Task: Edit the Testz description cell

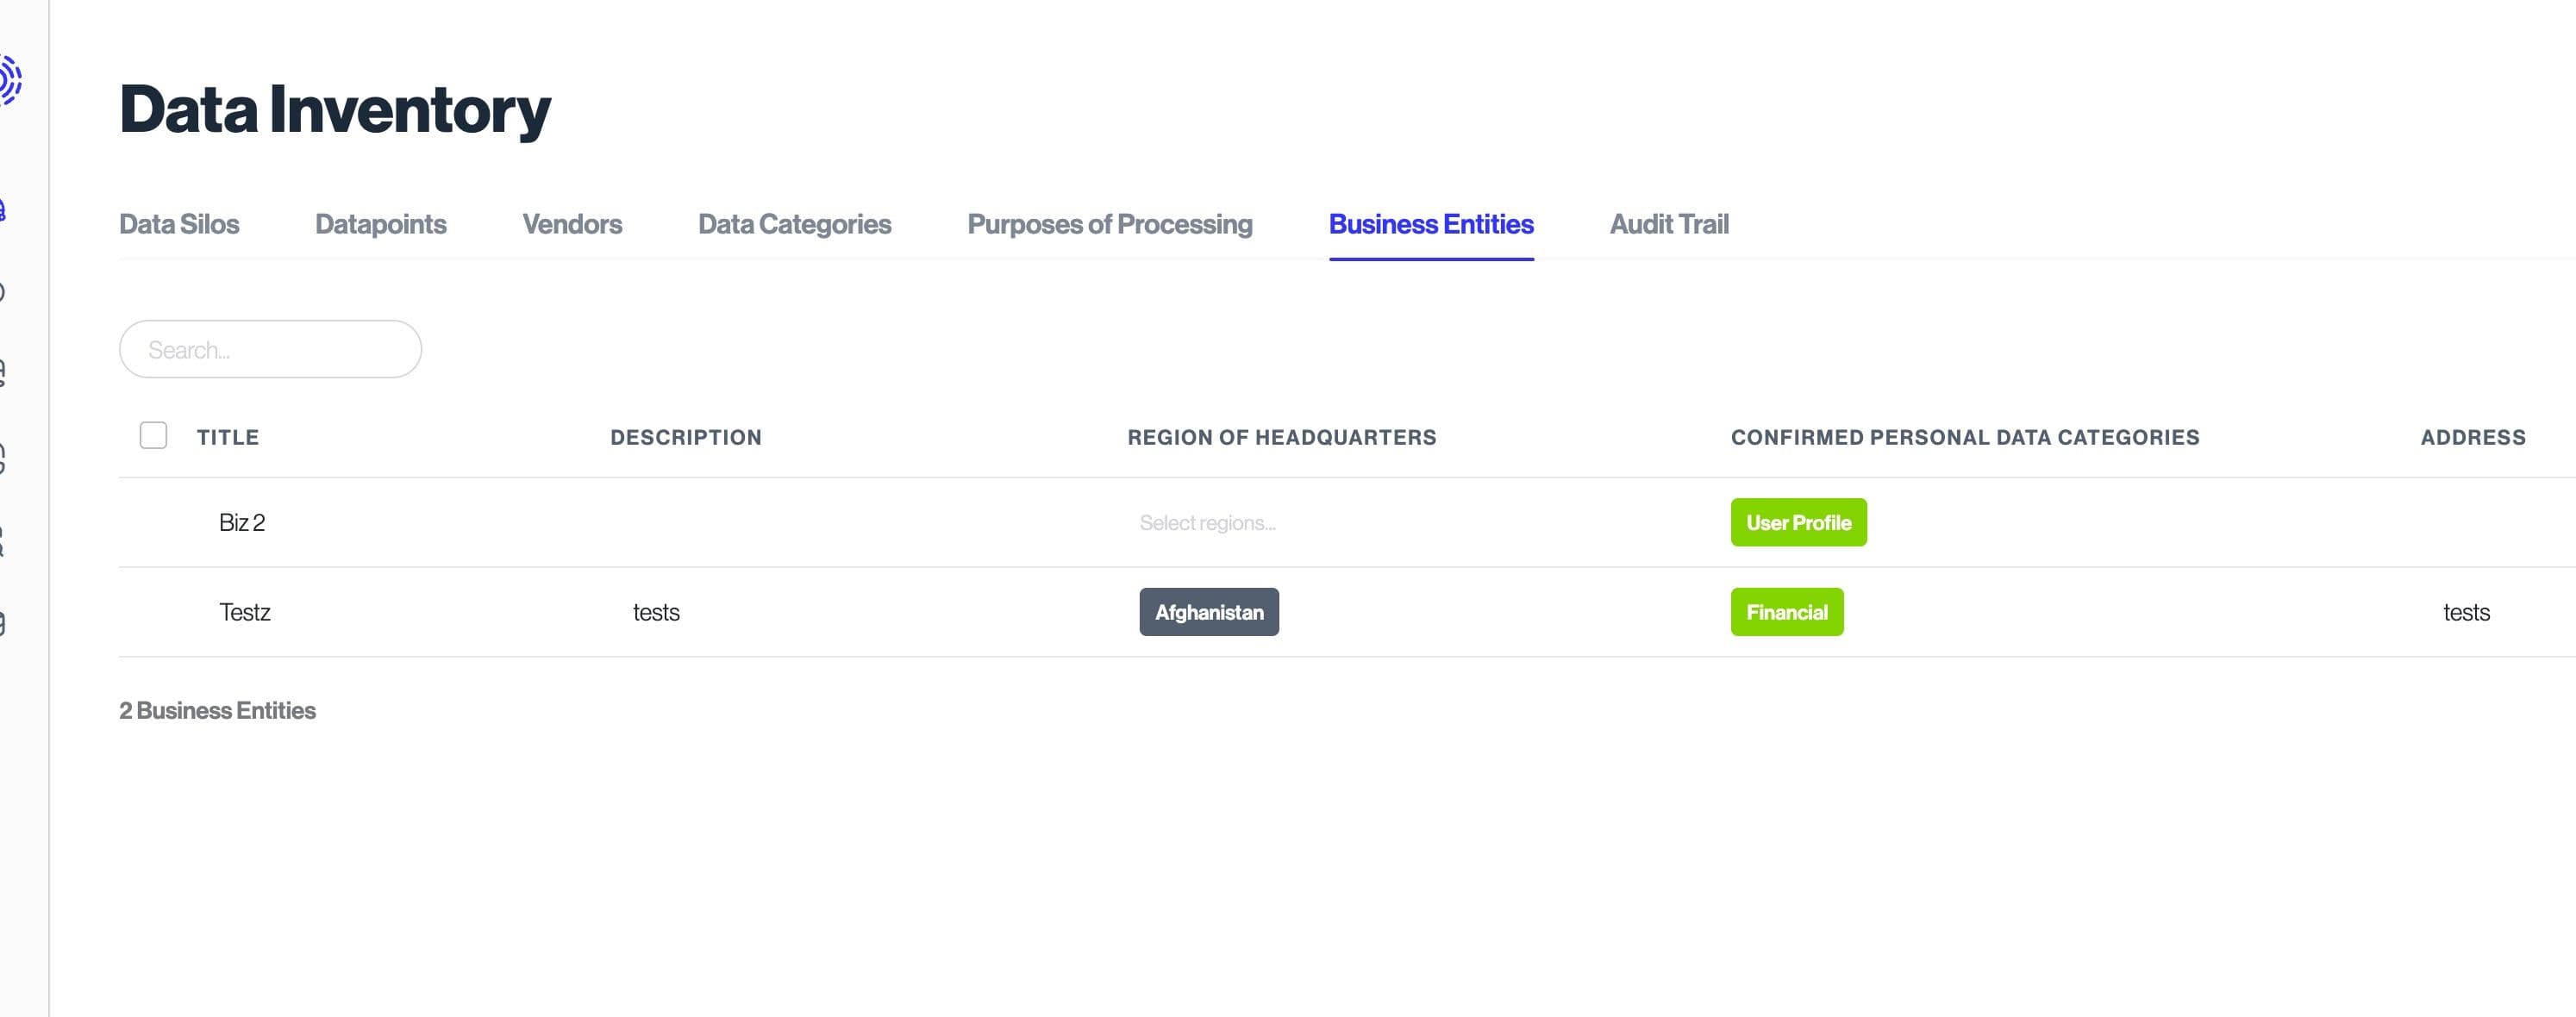Action: (656, 612)
